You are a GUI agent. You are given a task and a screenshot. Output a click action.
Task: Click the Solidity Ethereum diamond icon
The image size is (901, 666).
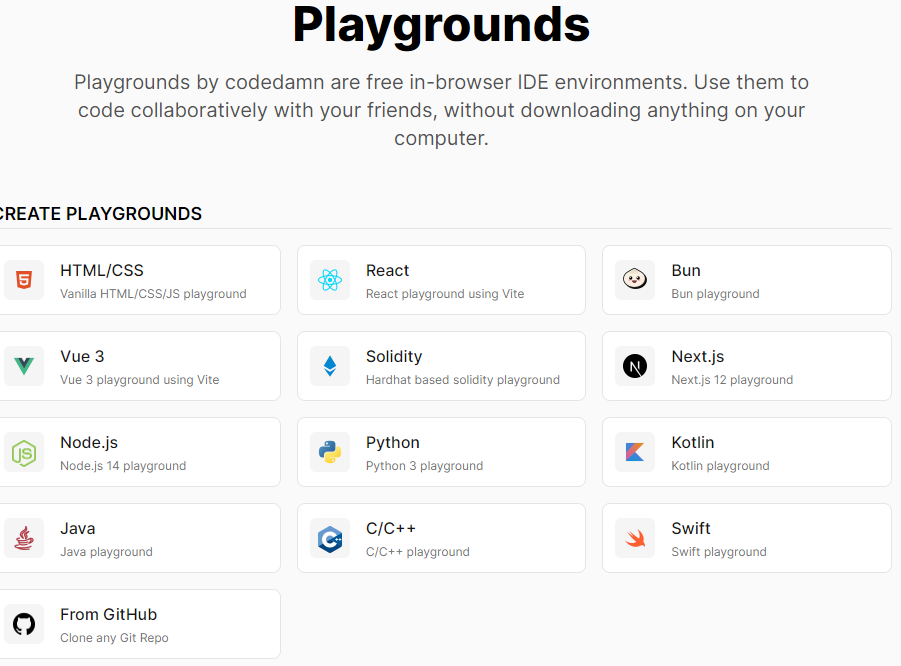pyautogui.click(x=330, y=366)
